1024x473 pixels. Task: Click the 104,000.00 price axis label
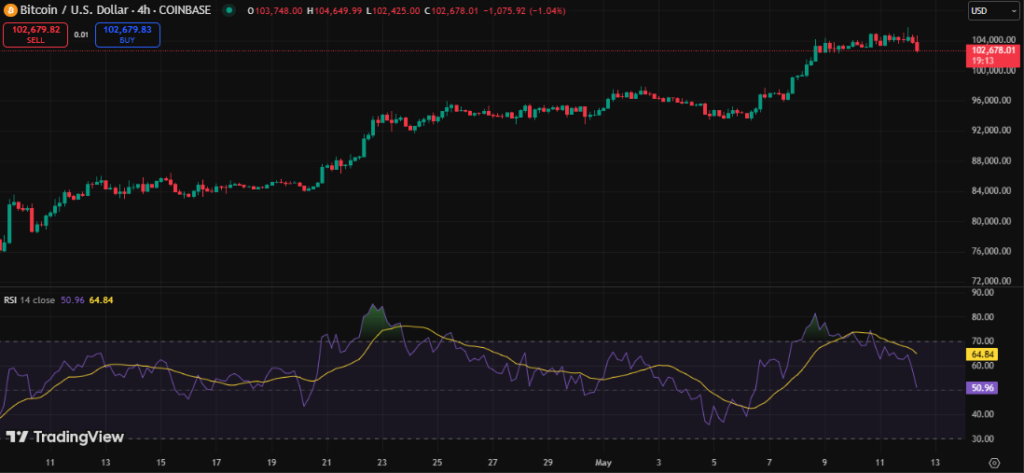[x=992, y=40]
